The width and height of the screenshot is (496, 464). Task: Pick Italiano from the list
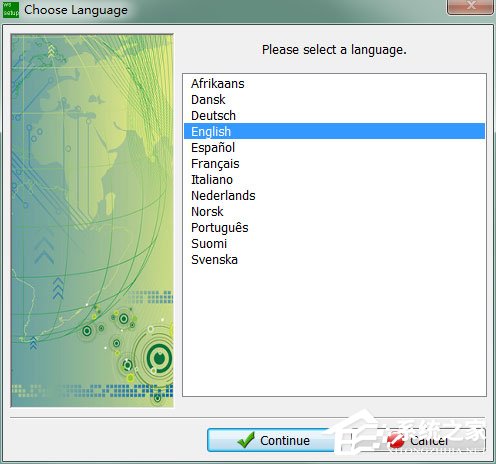334,179
